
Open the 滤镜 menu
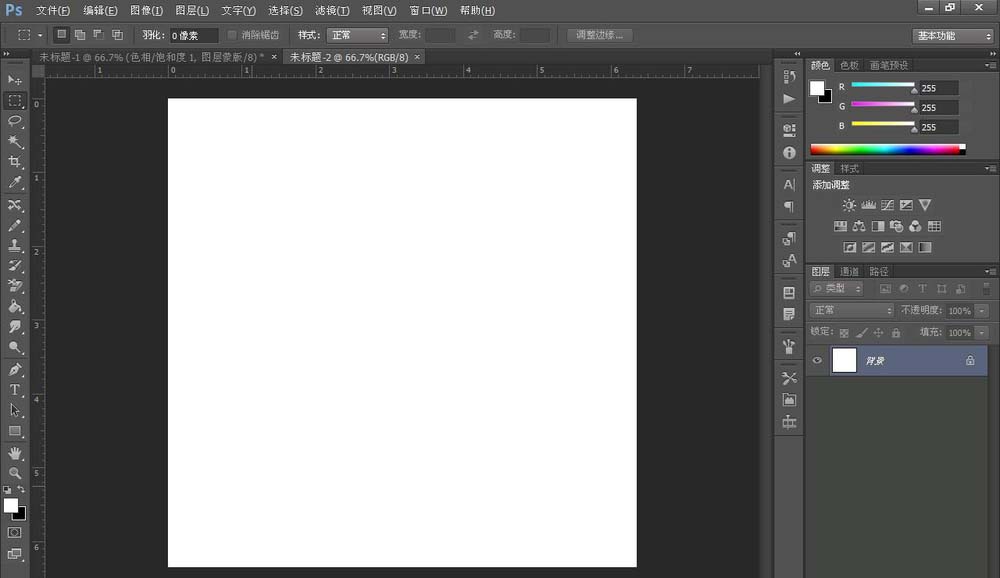coord(331,10)
